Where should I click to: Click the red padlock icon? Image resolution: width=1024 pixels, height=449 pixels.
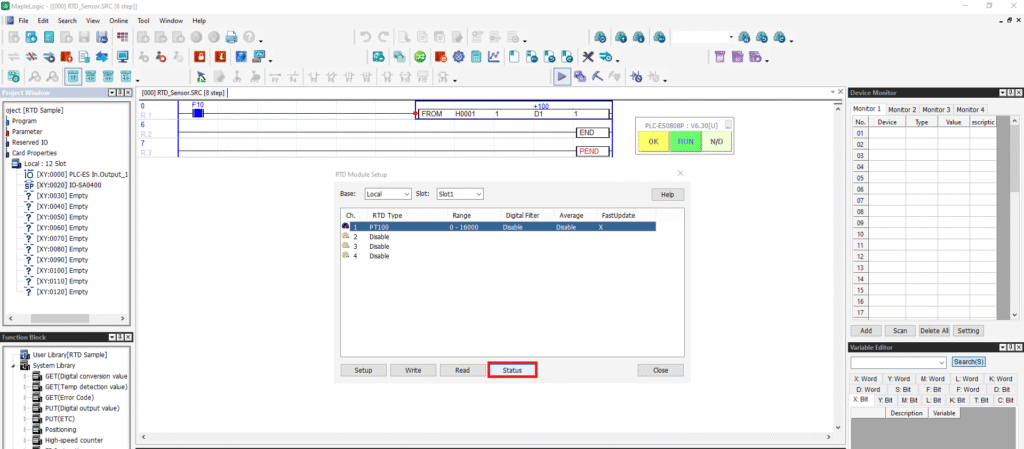tap(201, 57)
